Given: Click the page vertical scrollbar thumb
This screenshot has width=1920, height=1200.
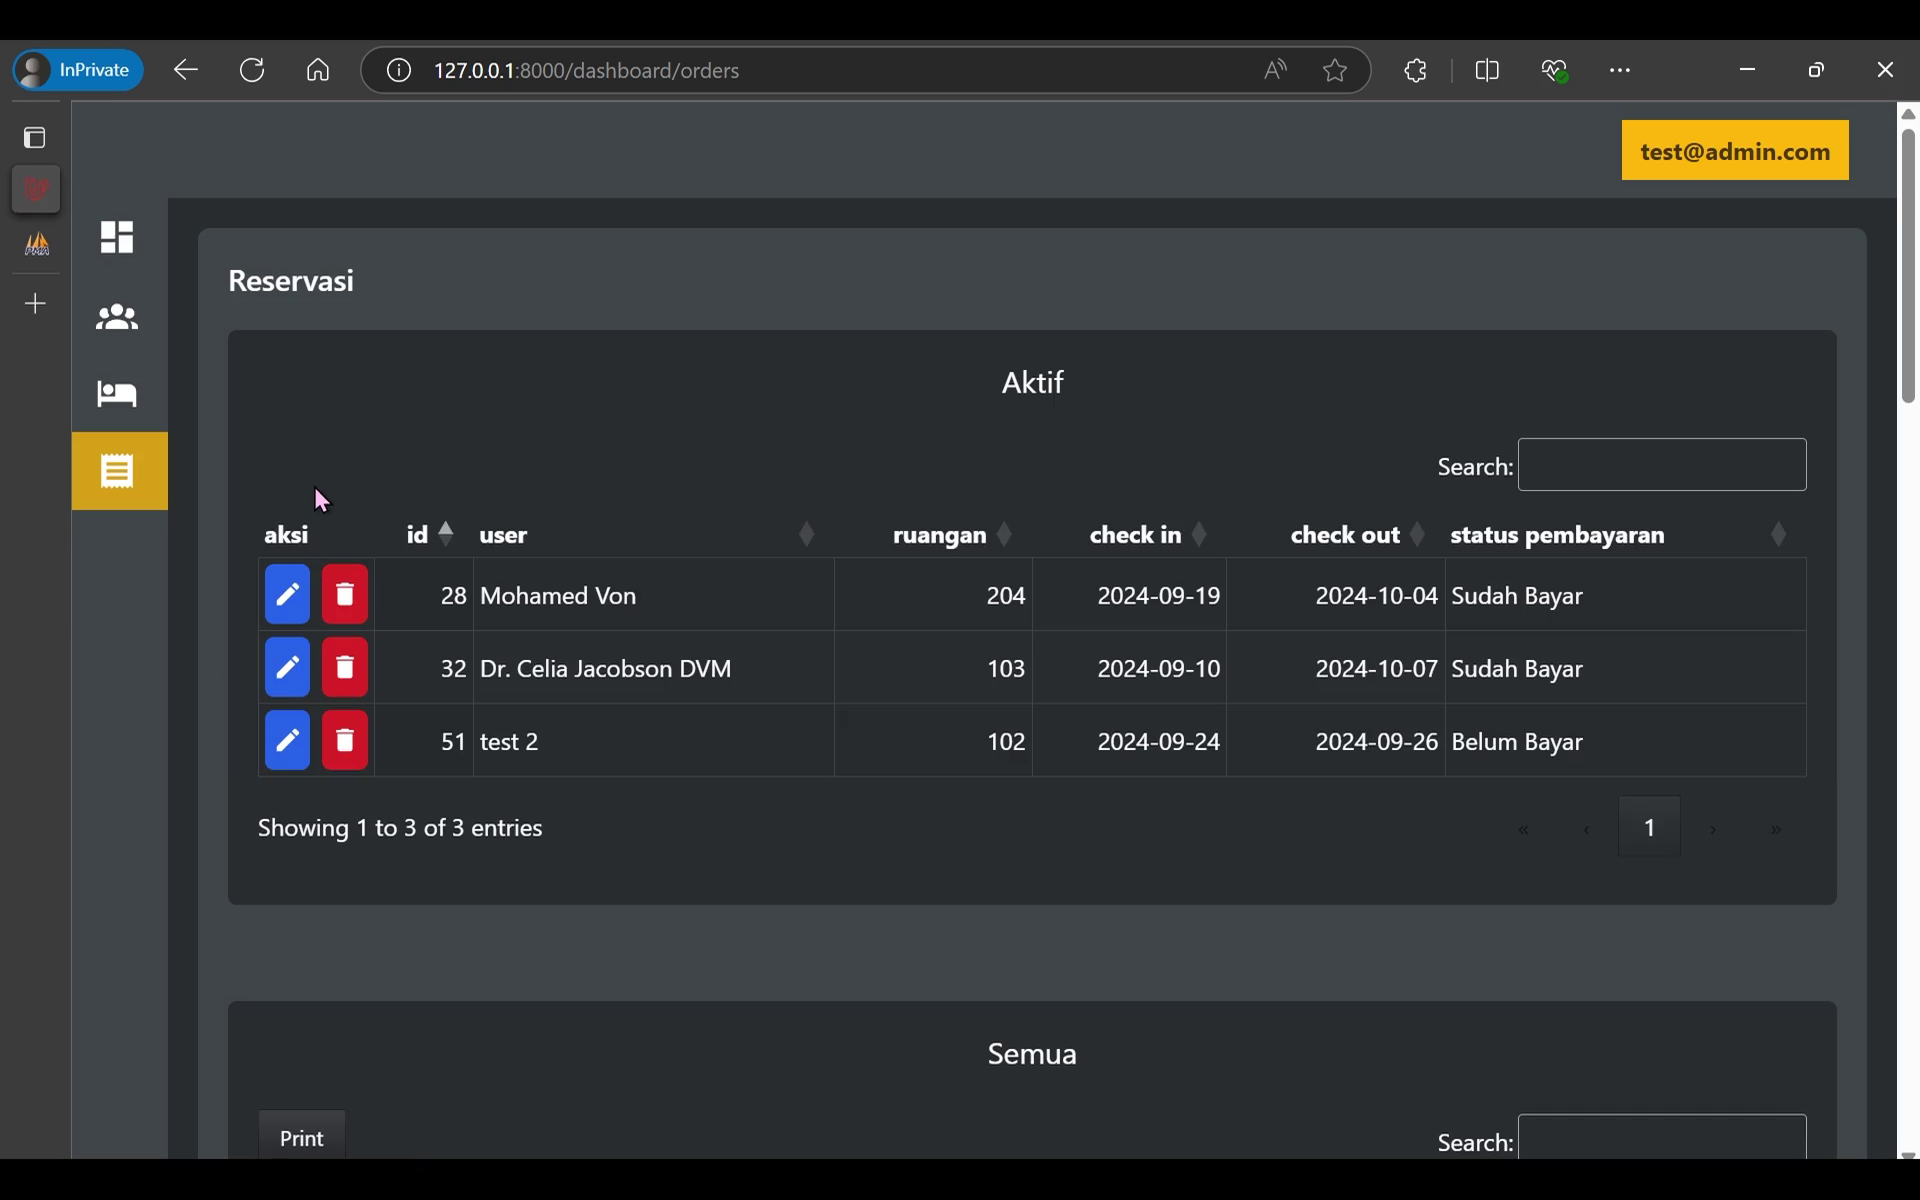Looking at the screenshot, I should click(1908, 265).
